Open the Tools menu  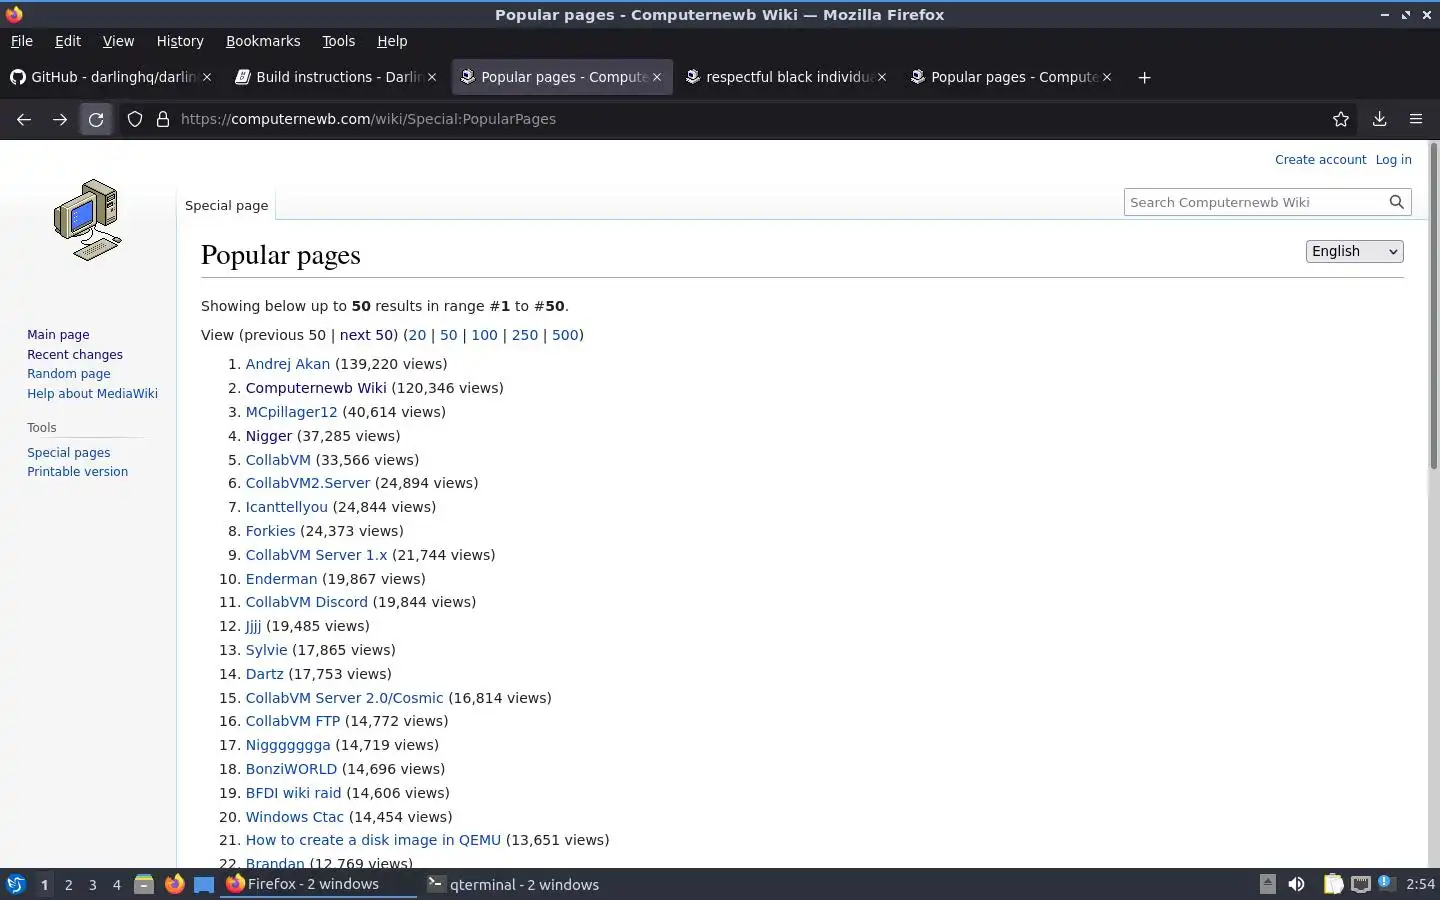pyautogui.click(x=338, y=41)
